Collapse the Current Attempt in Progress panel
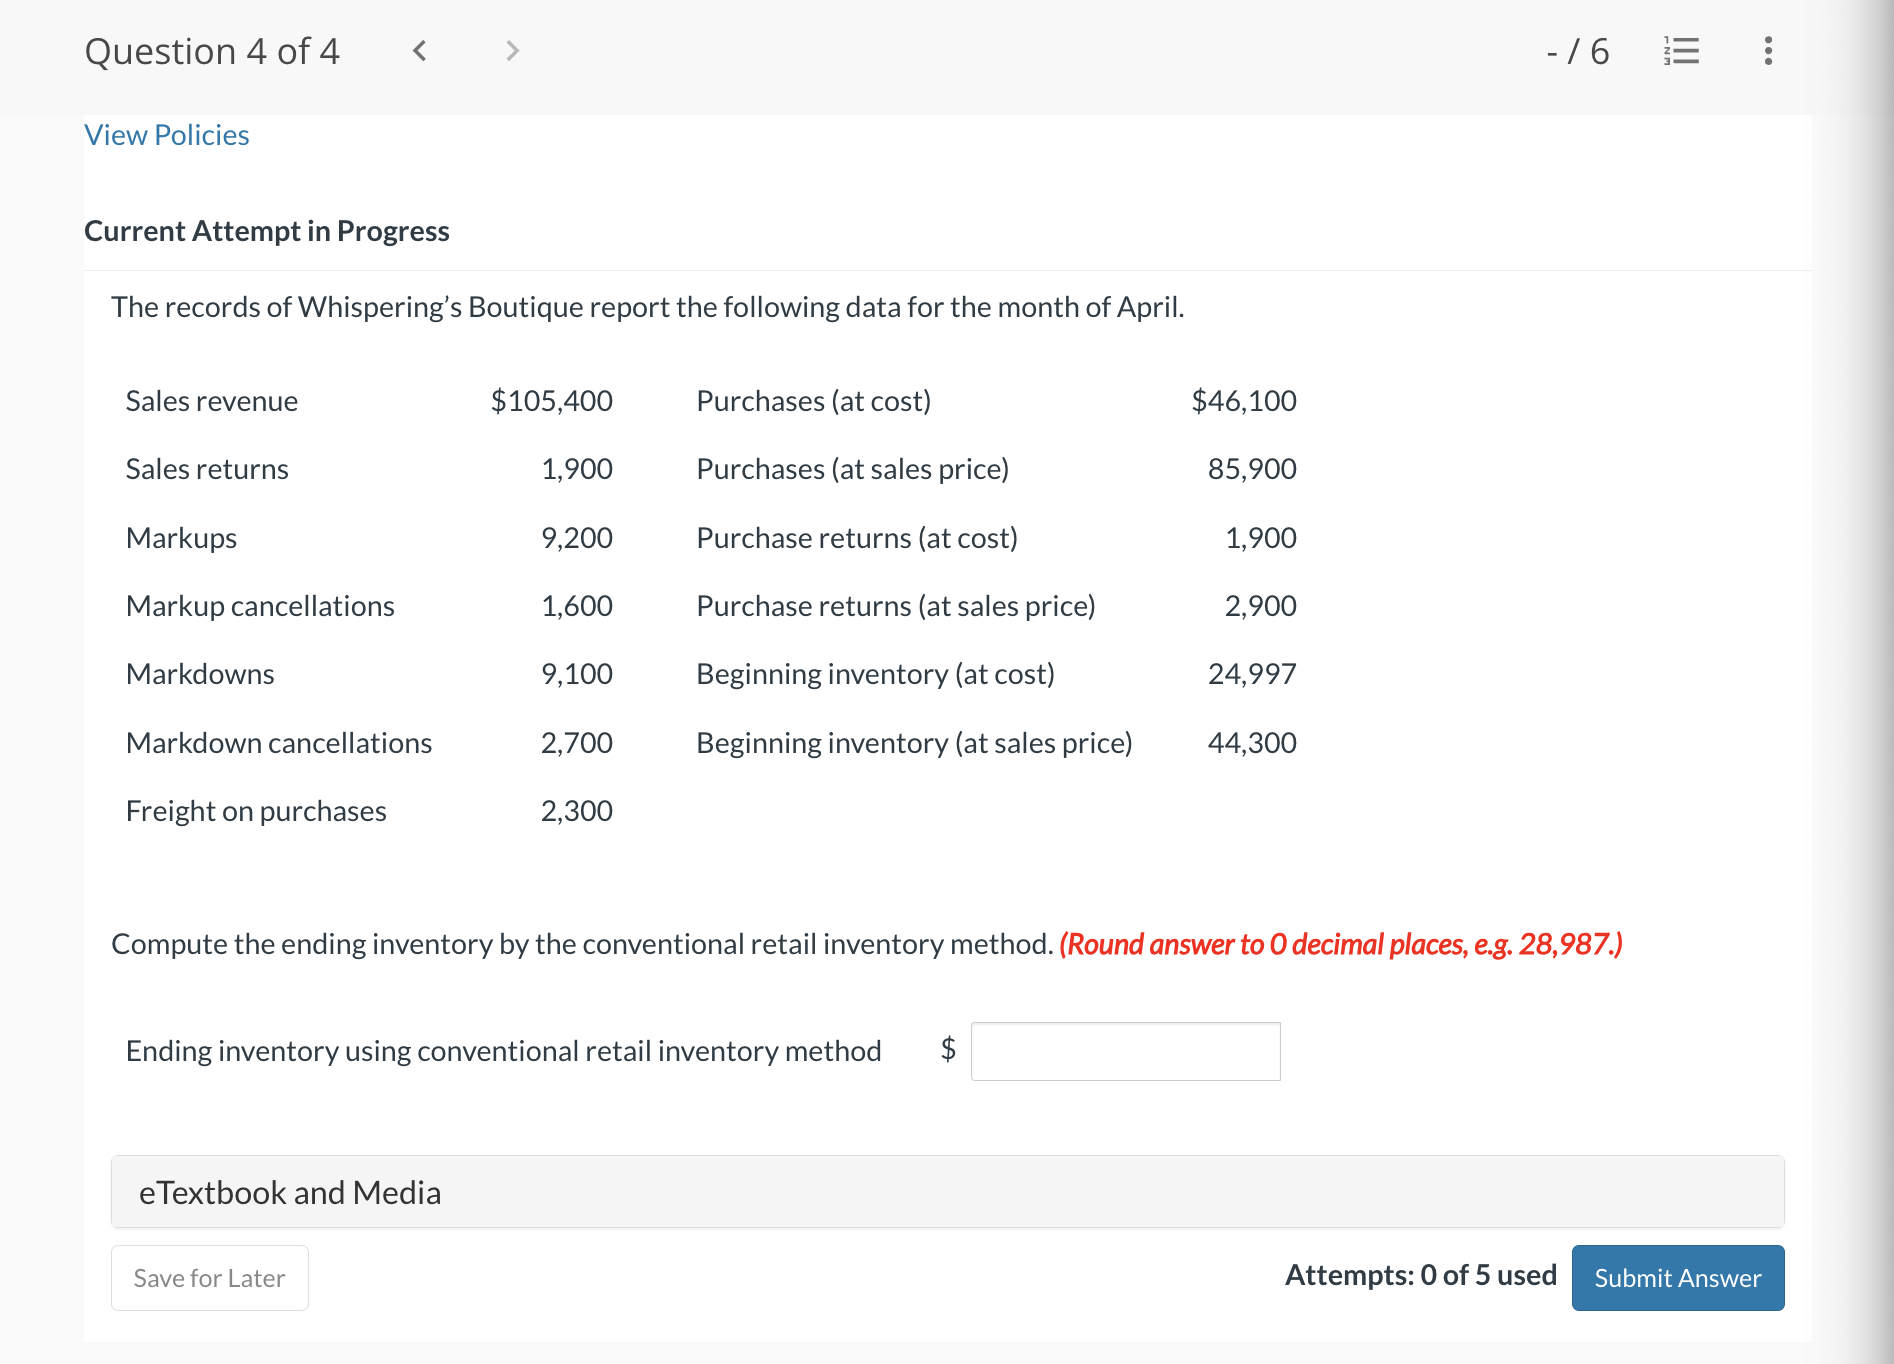Image resolution: width=1894 pixels, height=1364 pixels. (x=266, y=231)
